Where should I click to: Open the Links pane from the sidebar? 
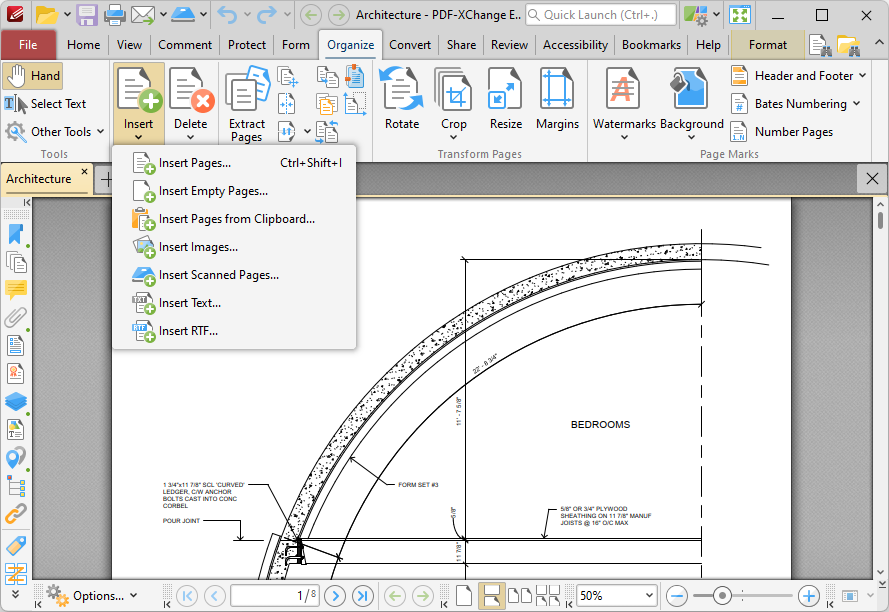pos(16,514)
